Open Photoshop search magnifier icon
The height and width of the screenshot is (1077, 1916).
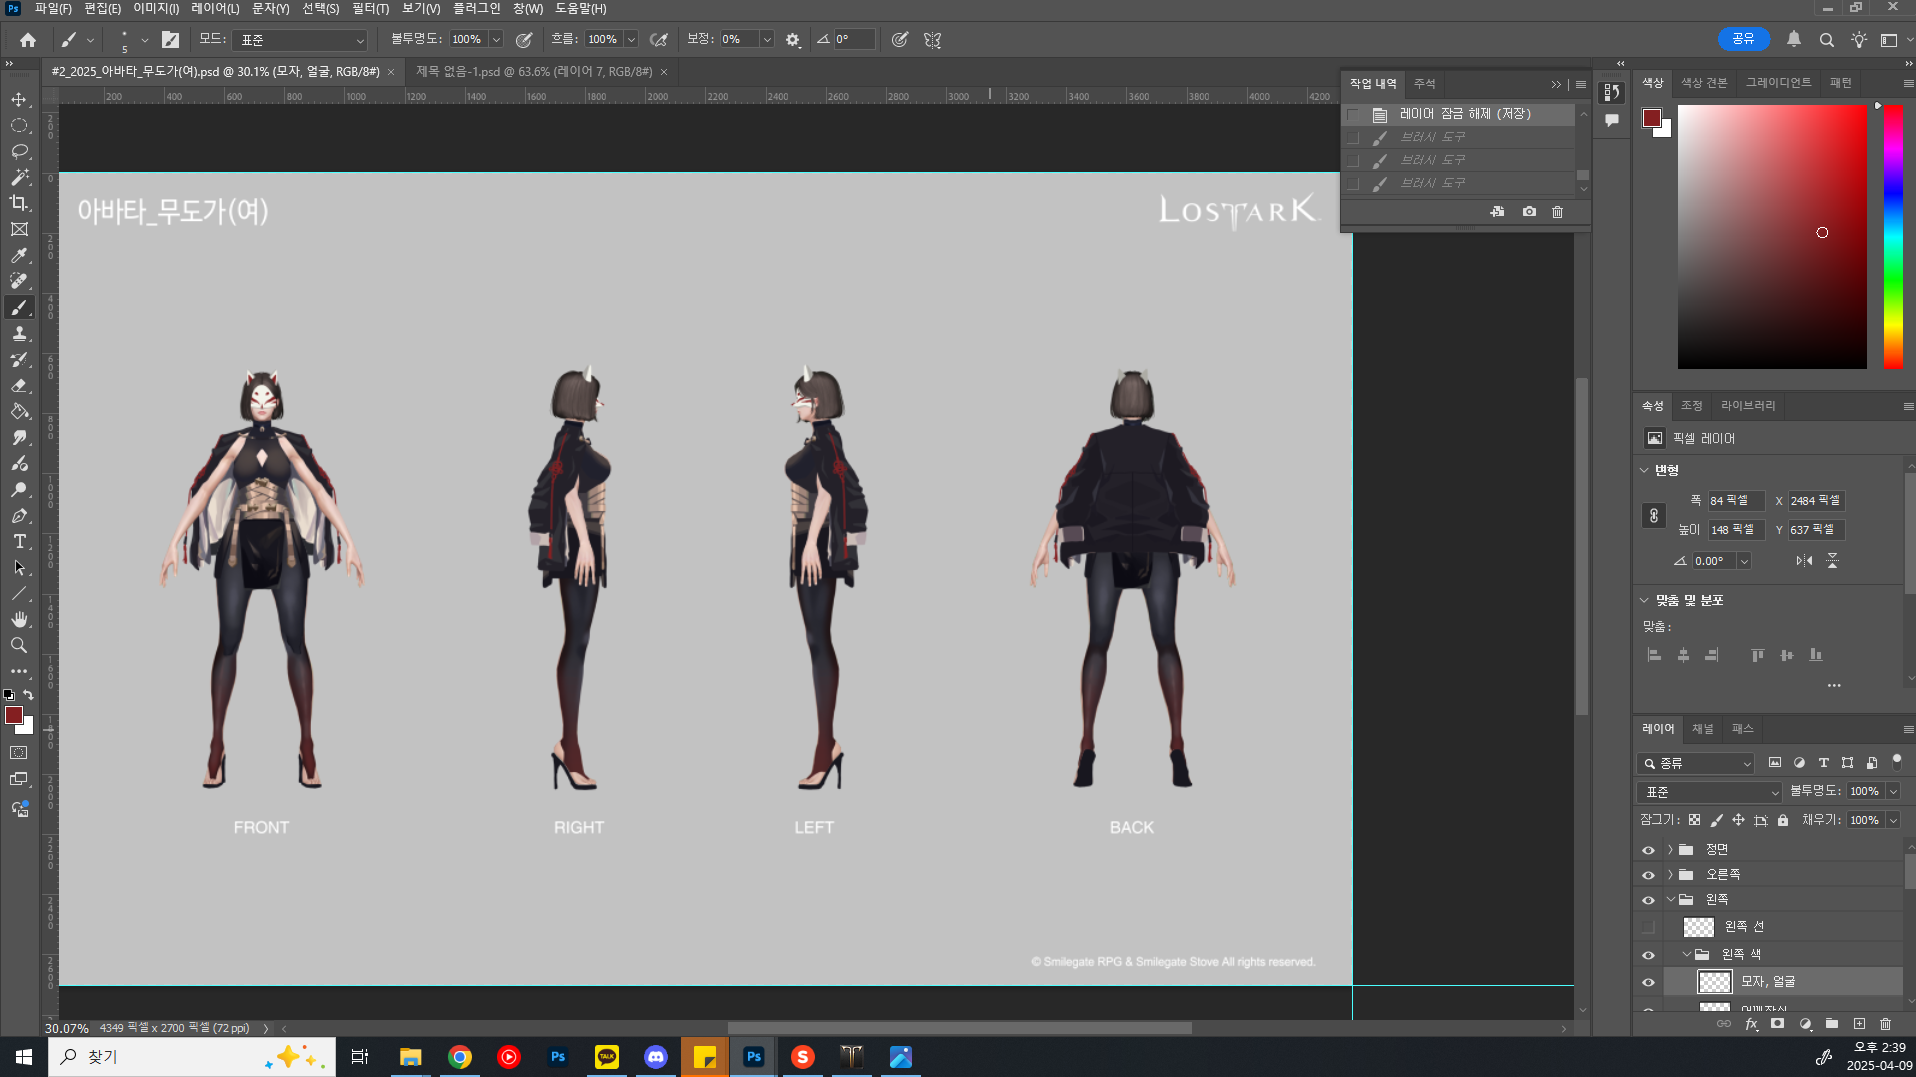1827,40
